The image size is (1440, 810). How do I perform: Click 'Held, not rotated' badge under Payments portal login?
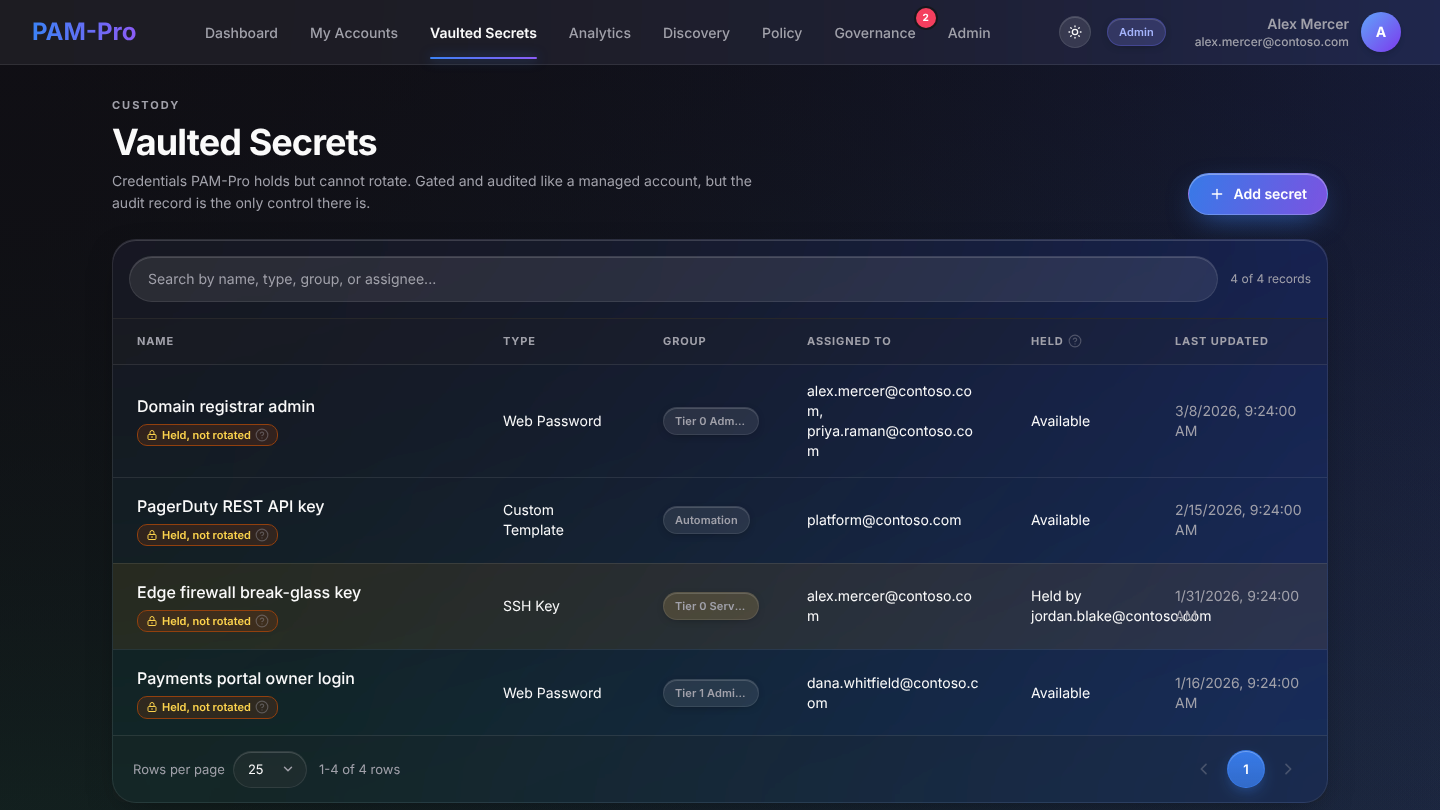click(207, 707)
